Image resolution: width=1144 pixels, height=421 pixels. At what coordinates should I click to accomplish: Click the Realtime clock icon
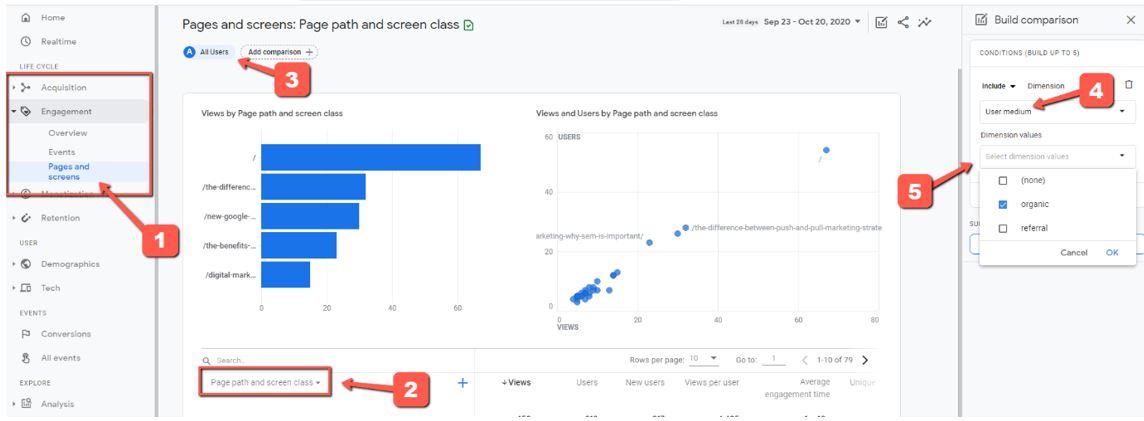(x=26, y=42)
